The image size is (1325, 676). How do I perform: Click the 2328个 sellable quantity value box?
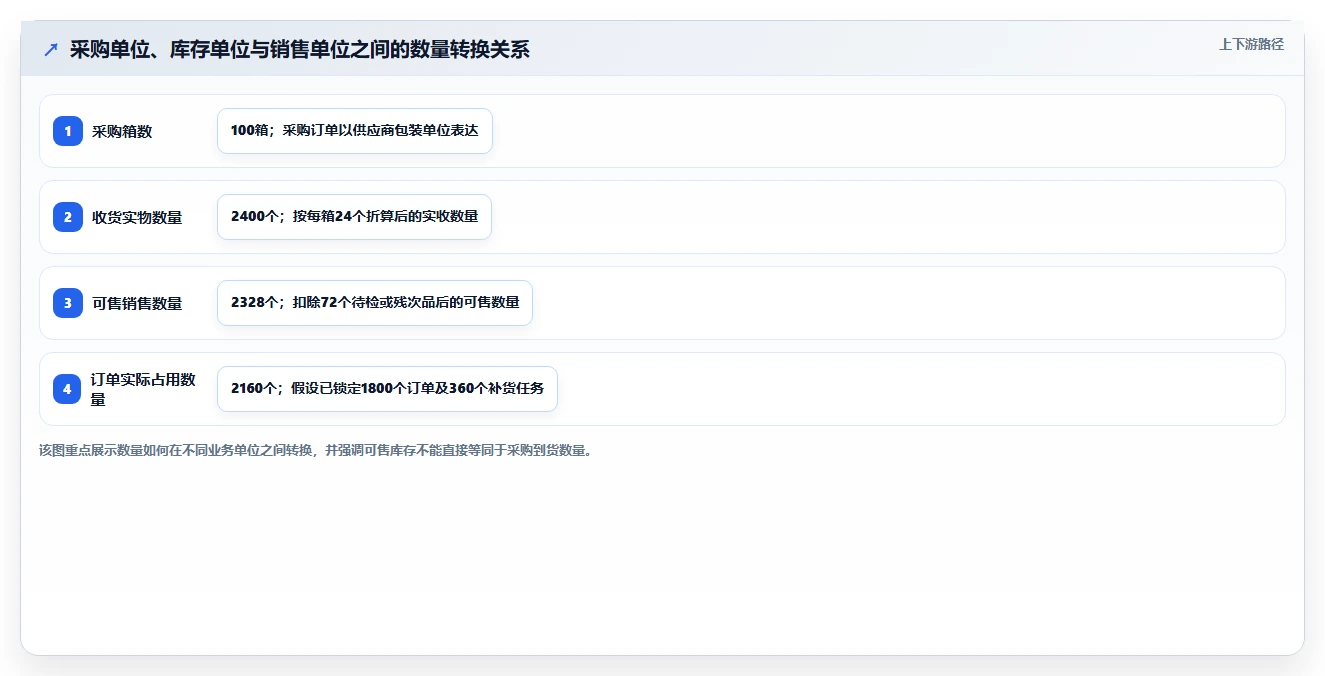coord(375,303)
